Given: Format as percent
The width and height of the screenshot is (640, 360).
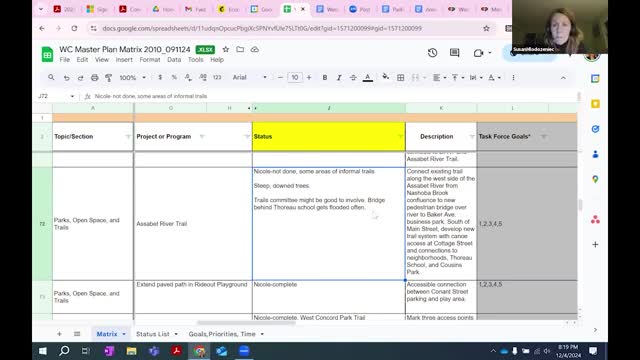Looking at the screenshot, I should 174,78.
